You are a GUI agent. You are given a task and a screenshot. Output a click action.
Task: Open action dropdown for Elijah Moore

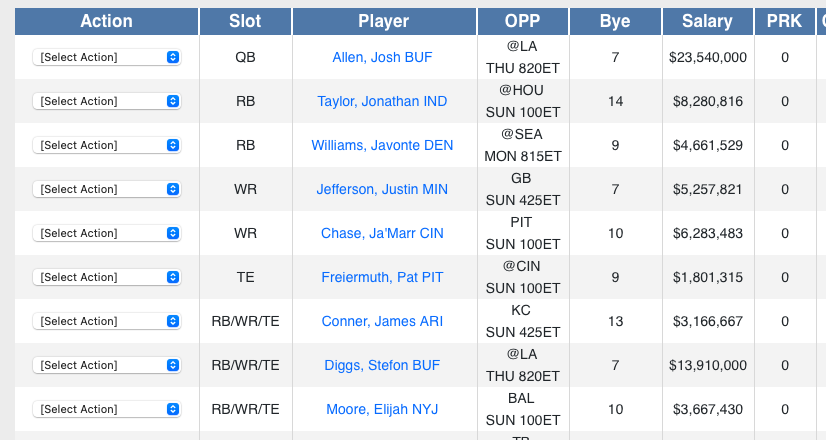pos(107,409)
